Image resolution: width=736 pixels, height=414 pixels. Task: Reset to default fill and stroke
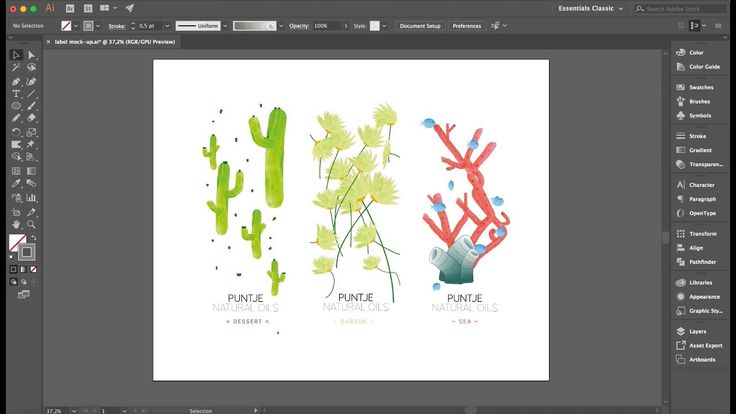tap(13, 257)
